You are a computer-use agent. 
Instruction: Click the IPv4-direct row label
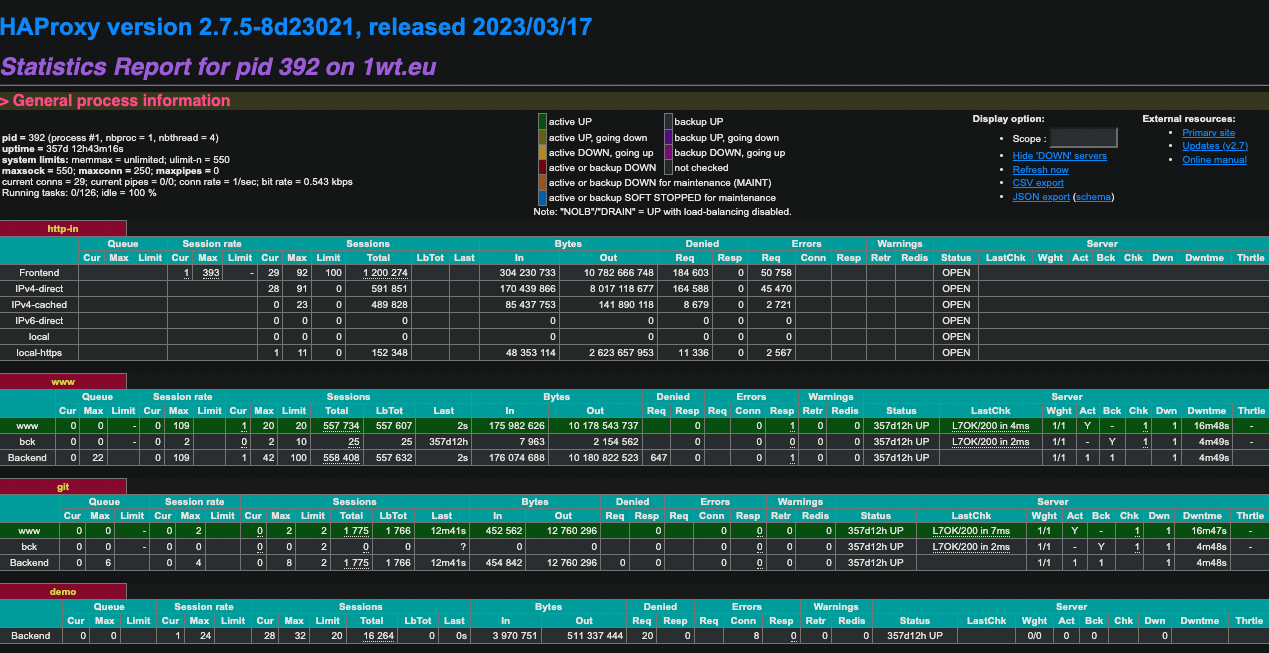coord(39,289)
